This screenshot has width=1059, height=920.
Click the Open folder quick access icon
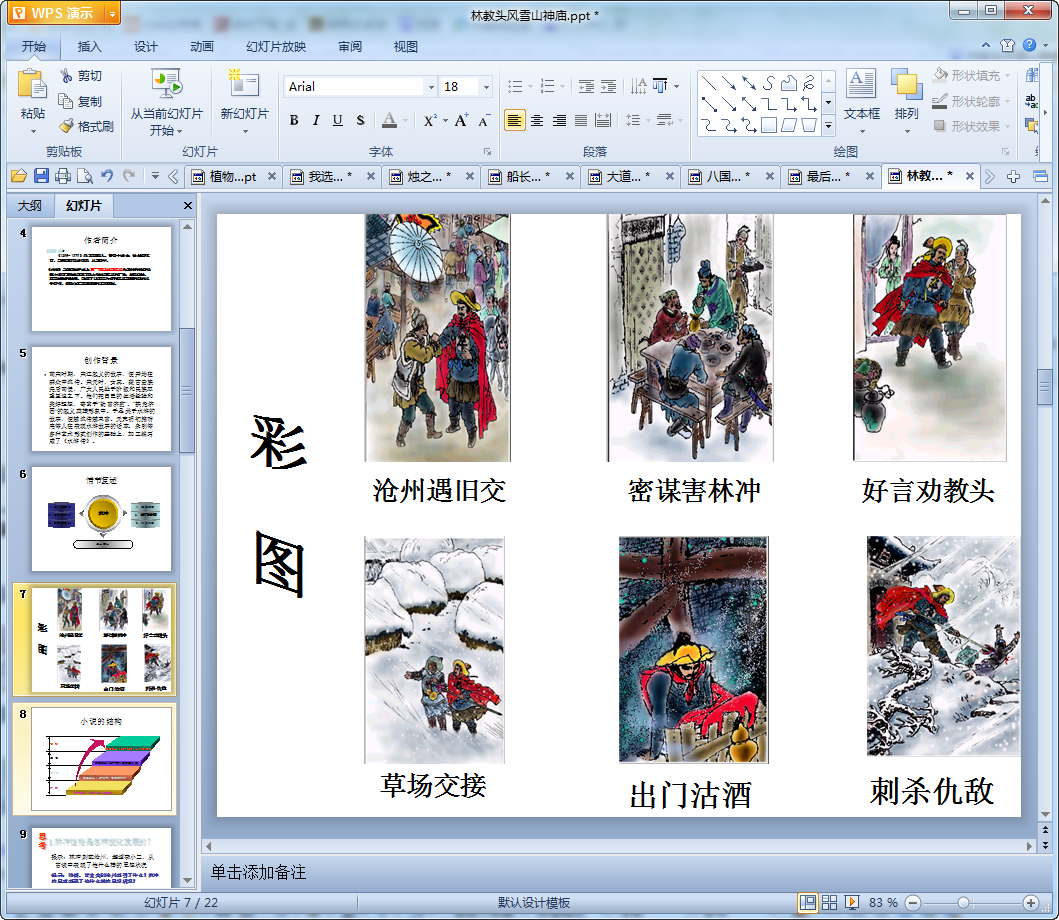(x=19, y=176)
